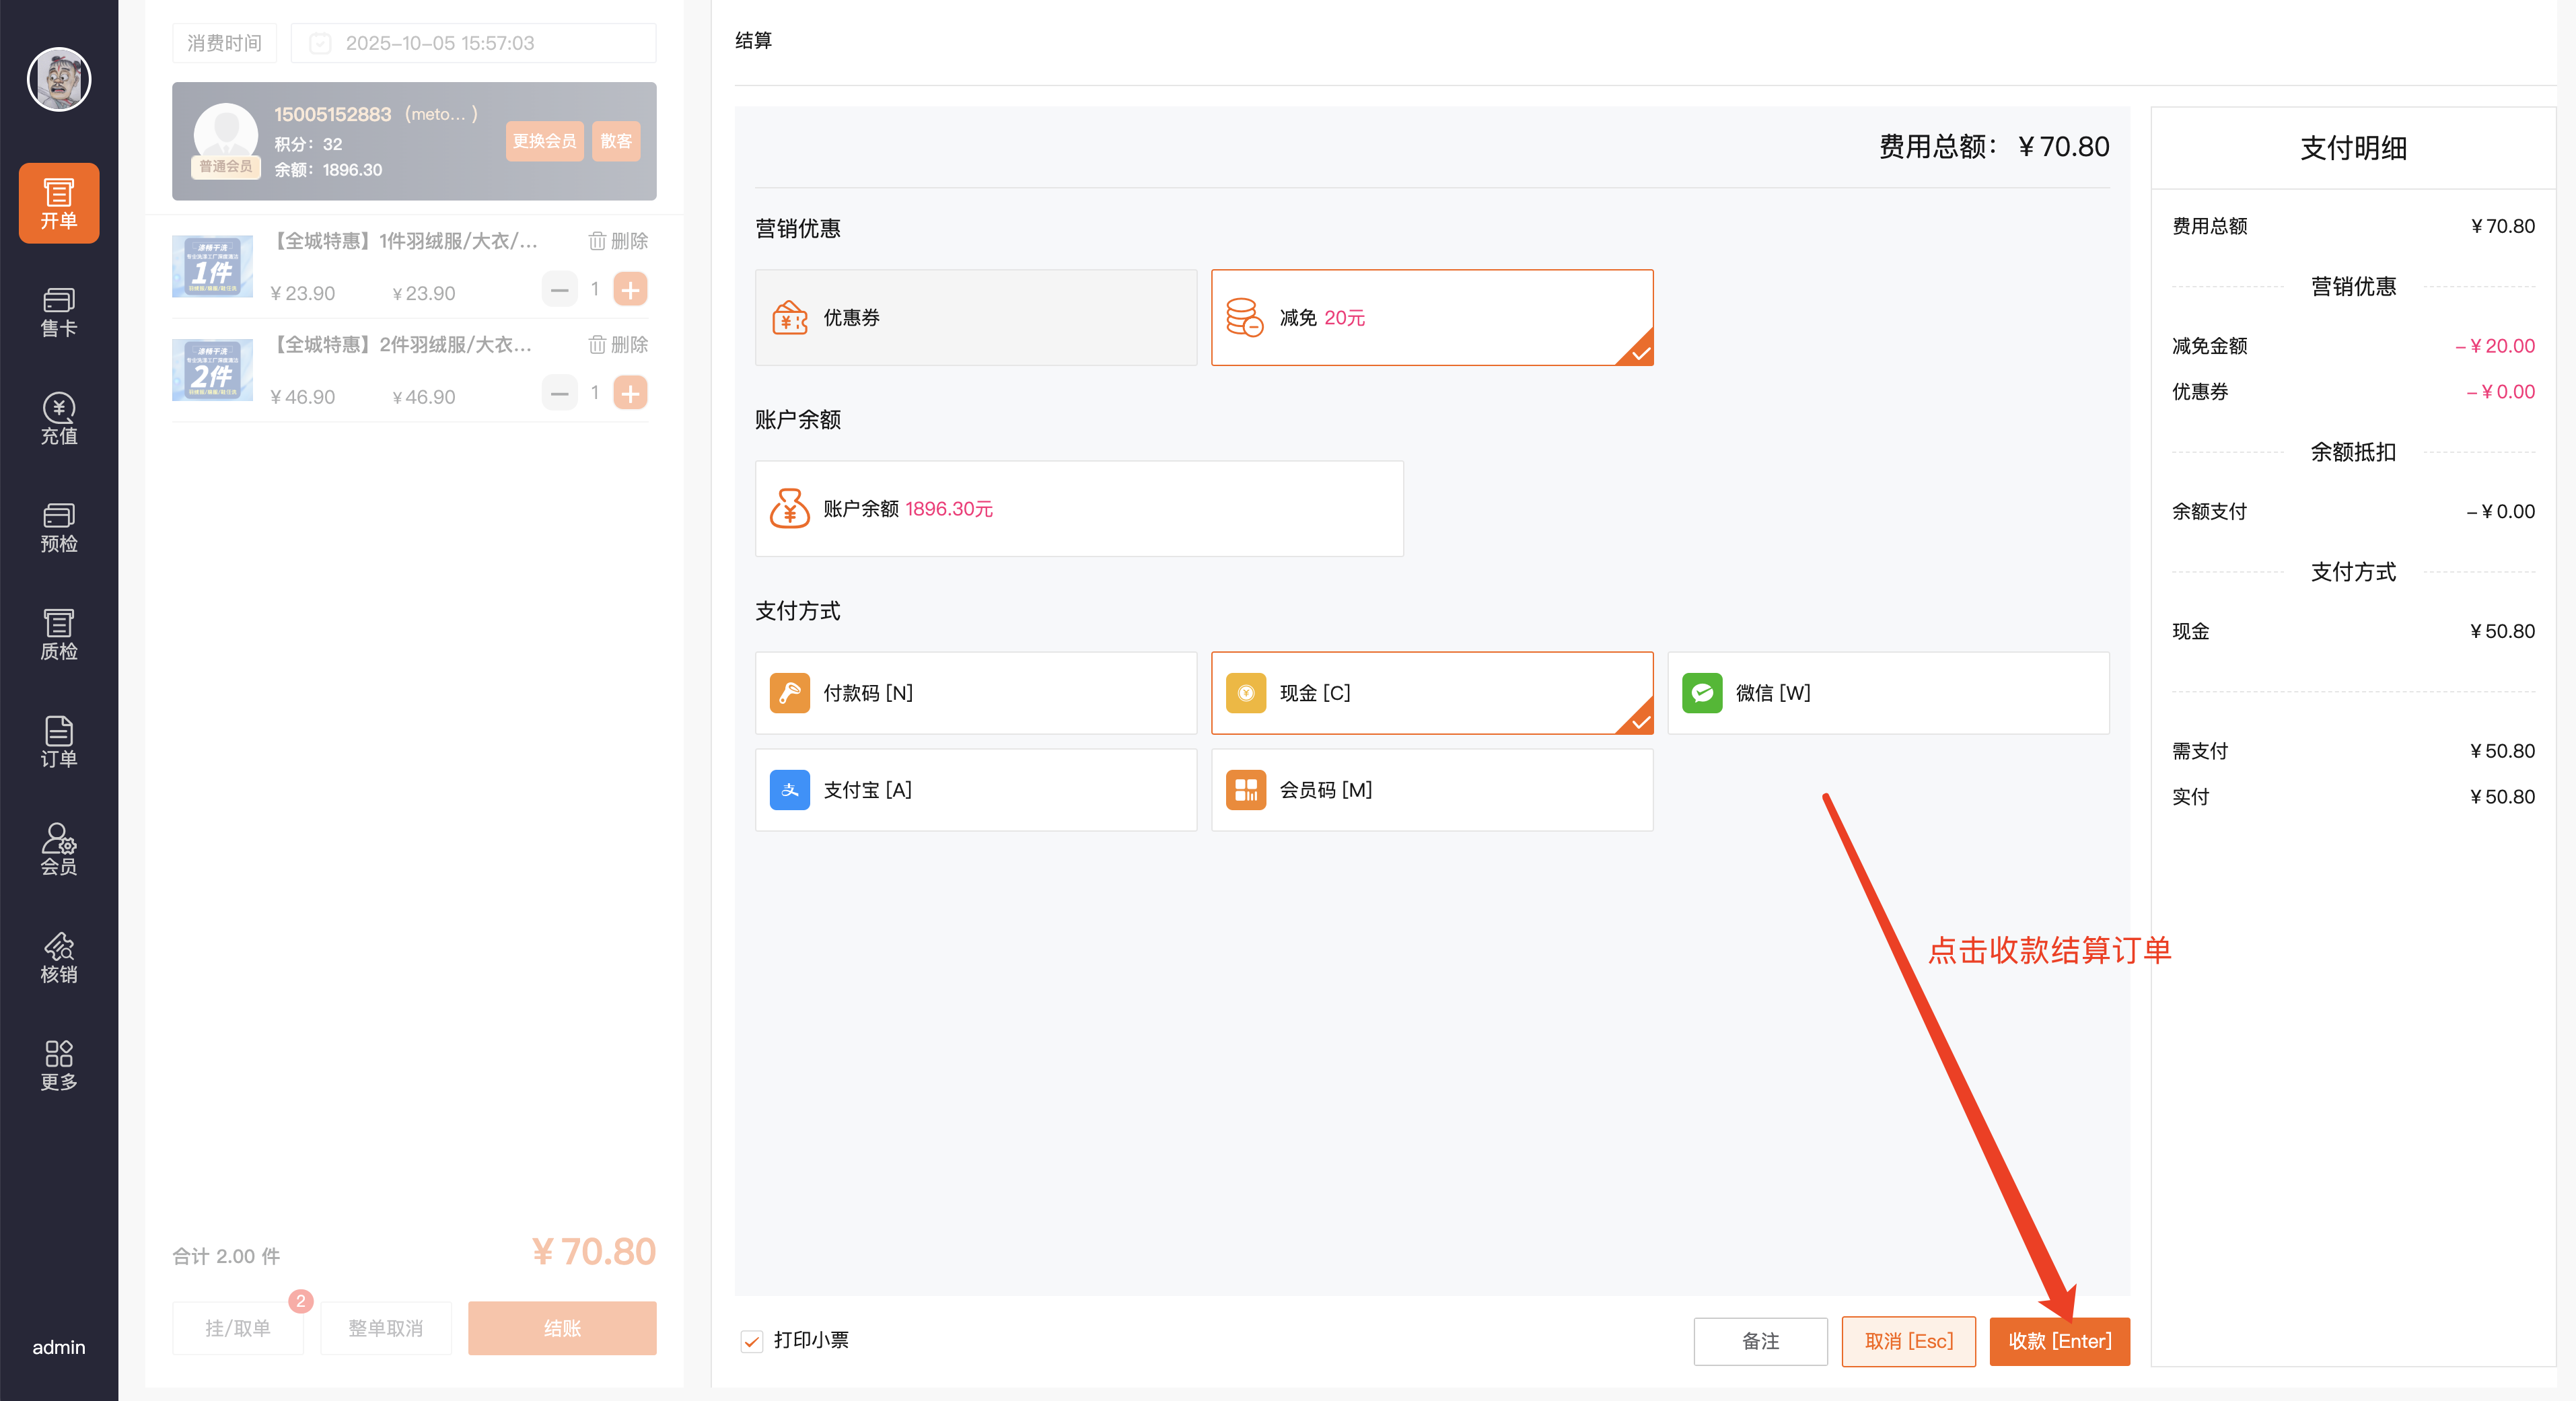Toggle the 打印小票 print receipt checkbox

752,1341
